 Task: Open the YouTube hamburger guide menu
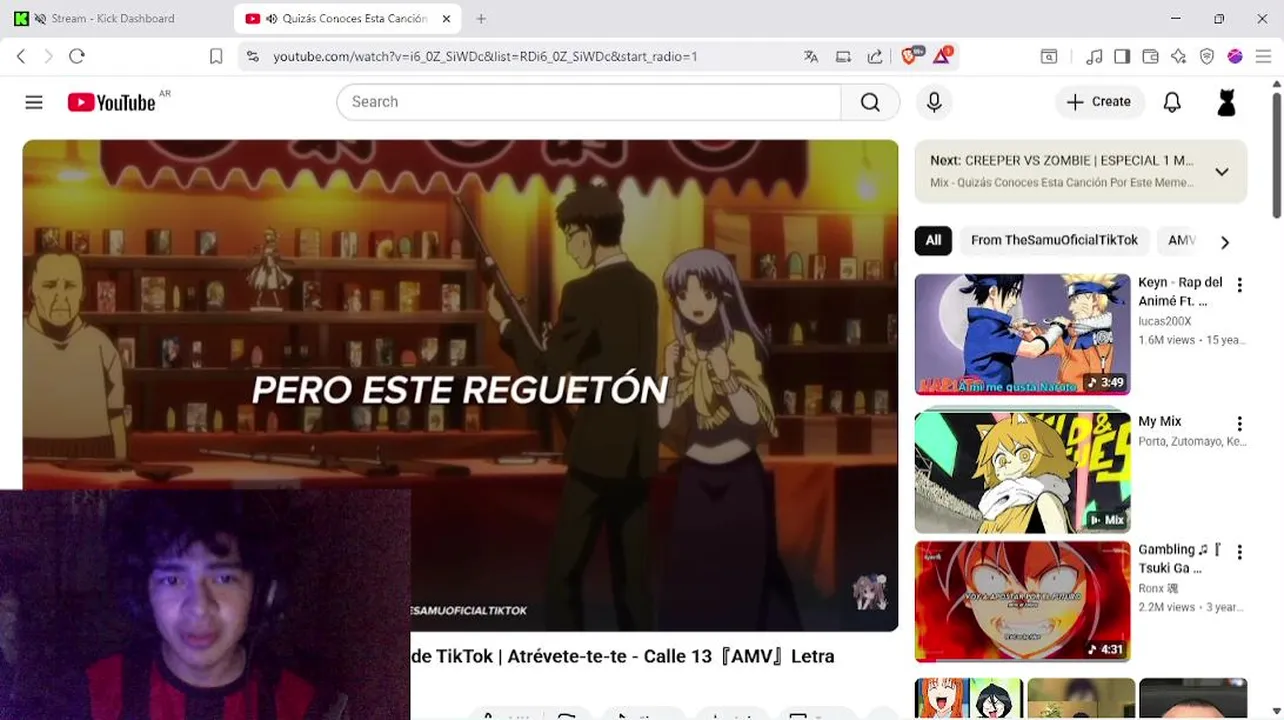[34, 102]
